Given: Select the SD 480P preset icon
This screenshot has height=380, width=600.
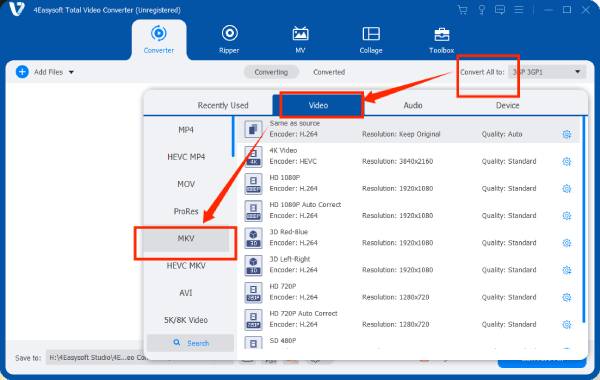Looking at the screenshot, I should coord(253,343).
